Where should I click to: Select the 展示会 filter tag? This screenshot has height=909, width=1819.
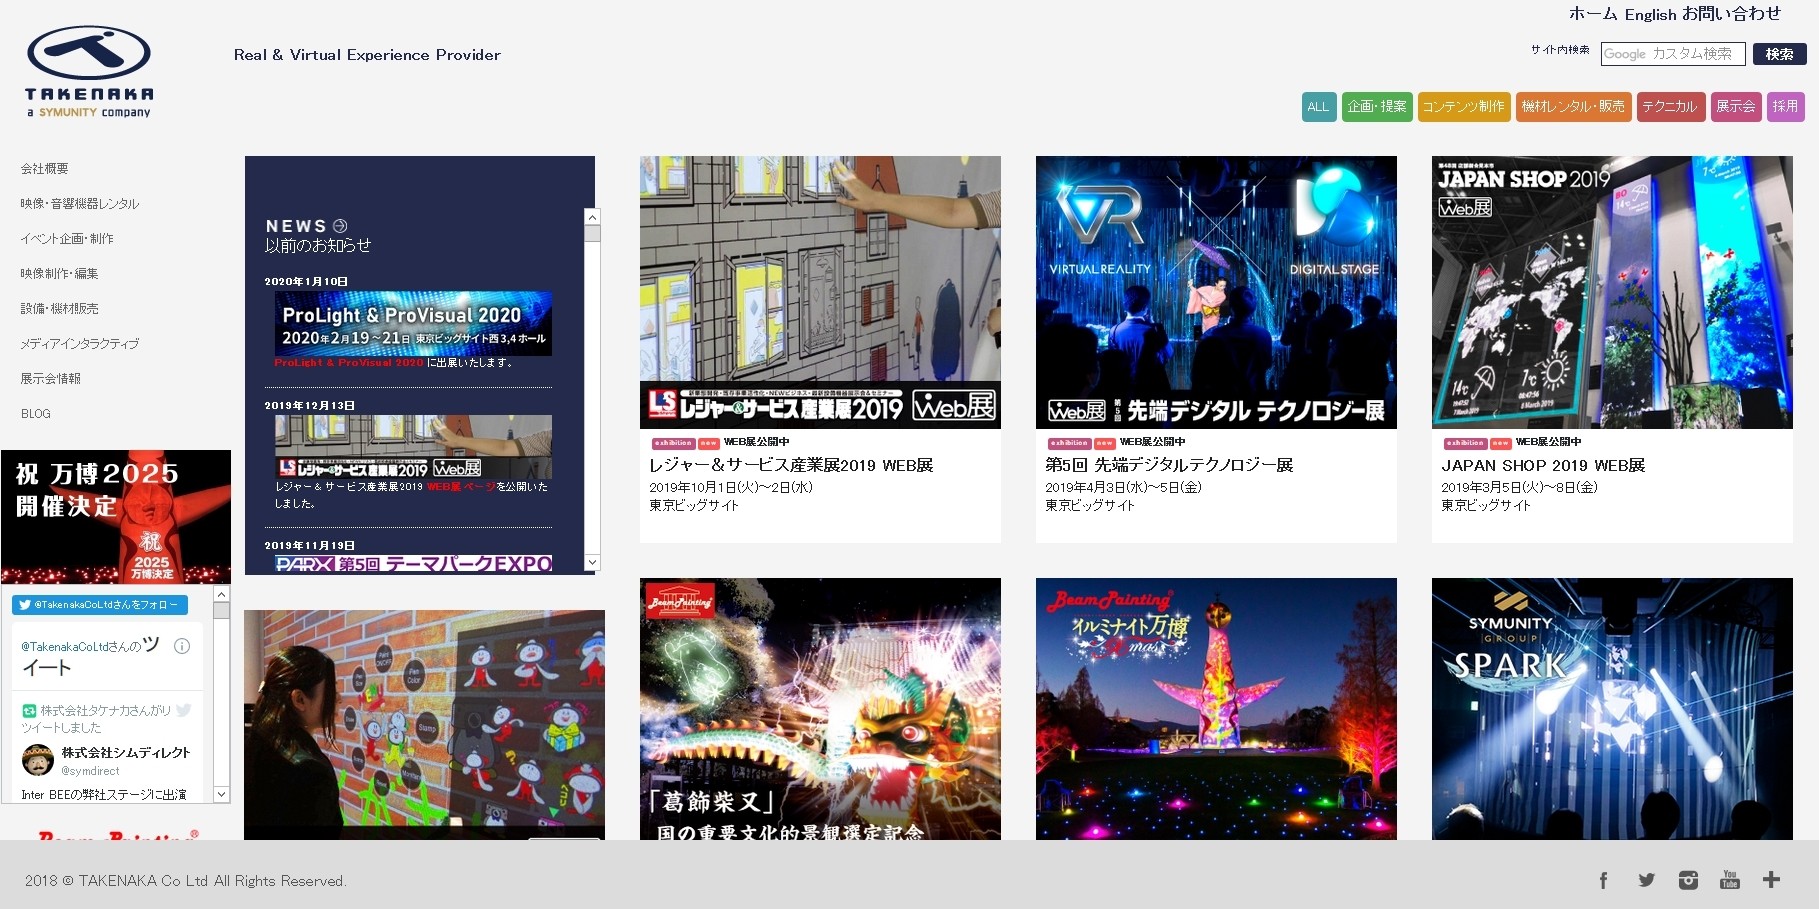coord(1736,107)
